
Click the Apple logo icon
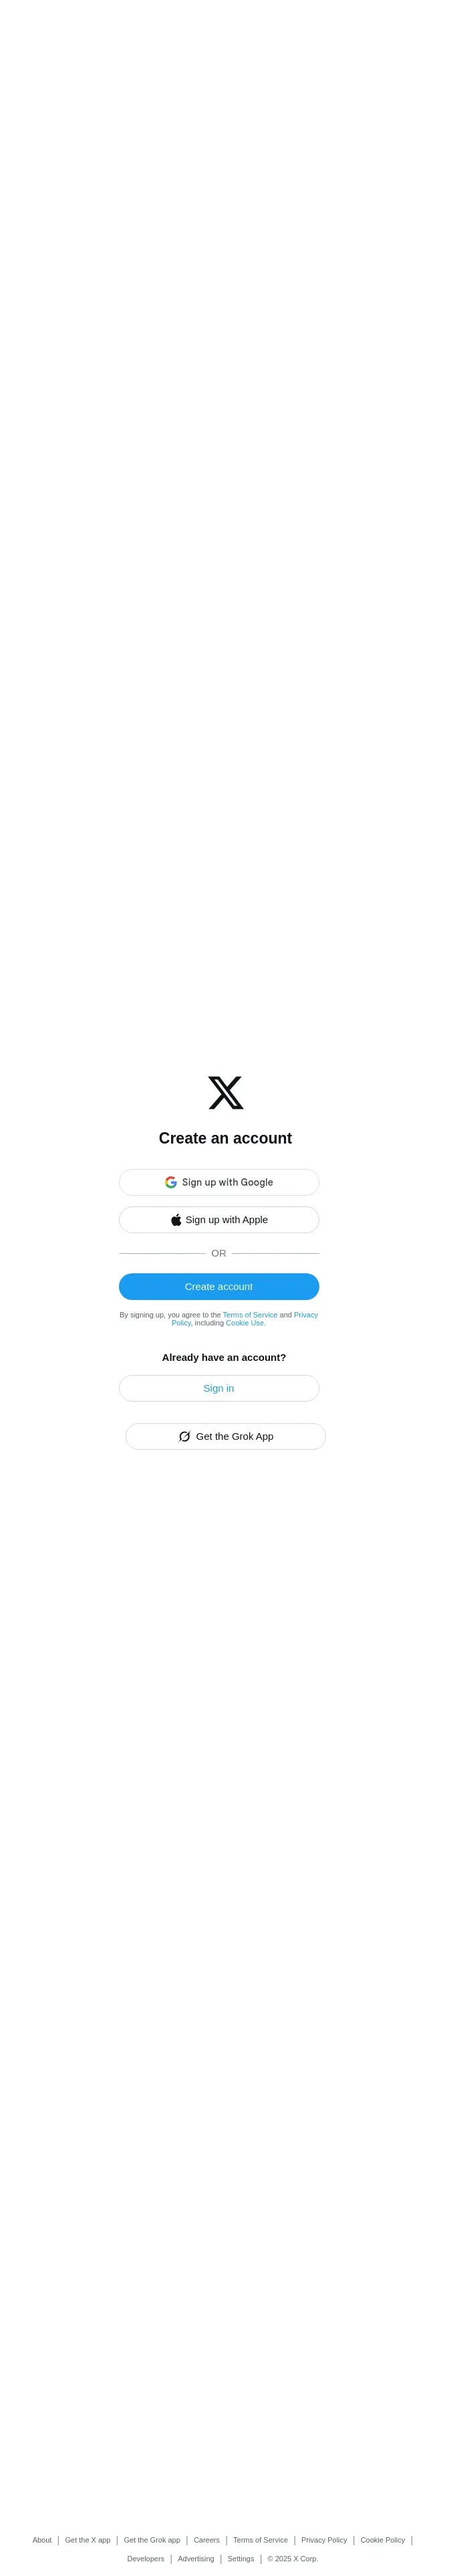(176, 1219)
